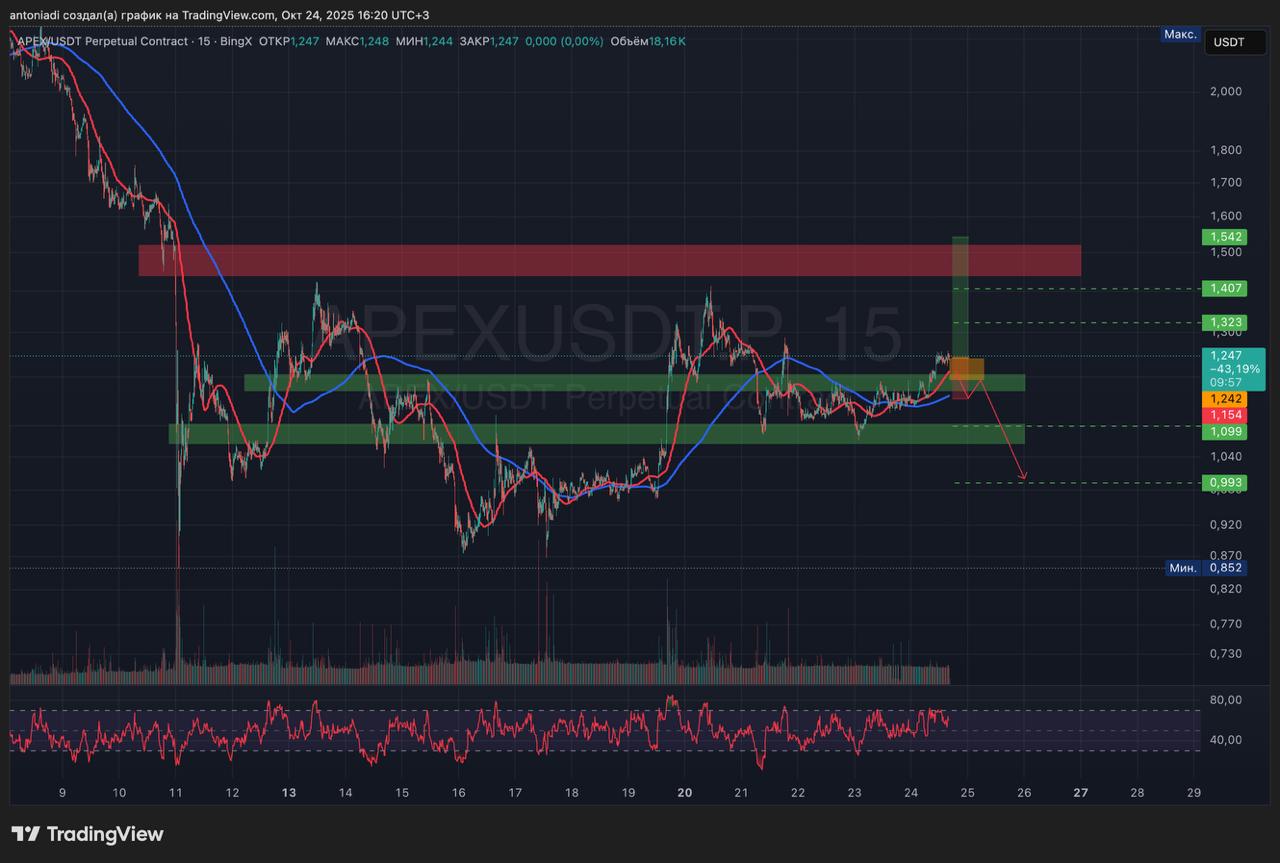Image resolution: width=1280 pixels, height=863 pixels.
Task: Click the red resistance zone rectangle
Action: [600, 260]
